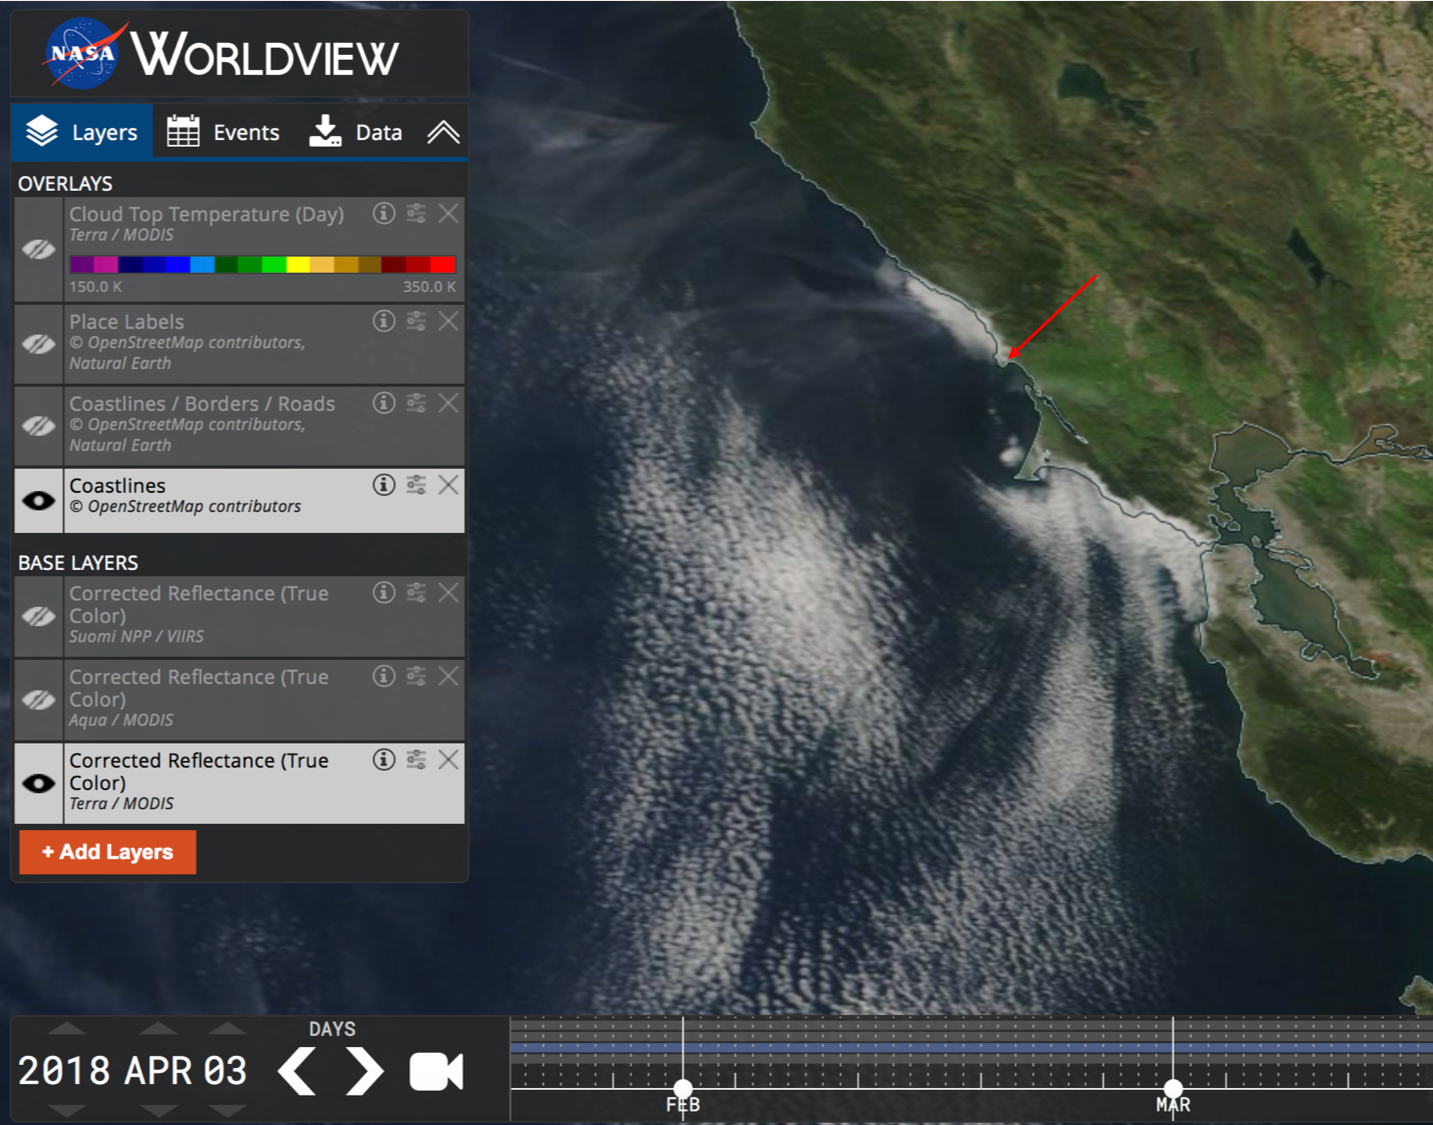Open info for Place Labels layer
1433x1125 pixels.
pyautogui.click(x=384, y=321)
